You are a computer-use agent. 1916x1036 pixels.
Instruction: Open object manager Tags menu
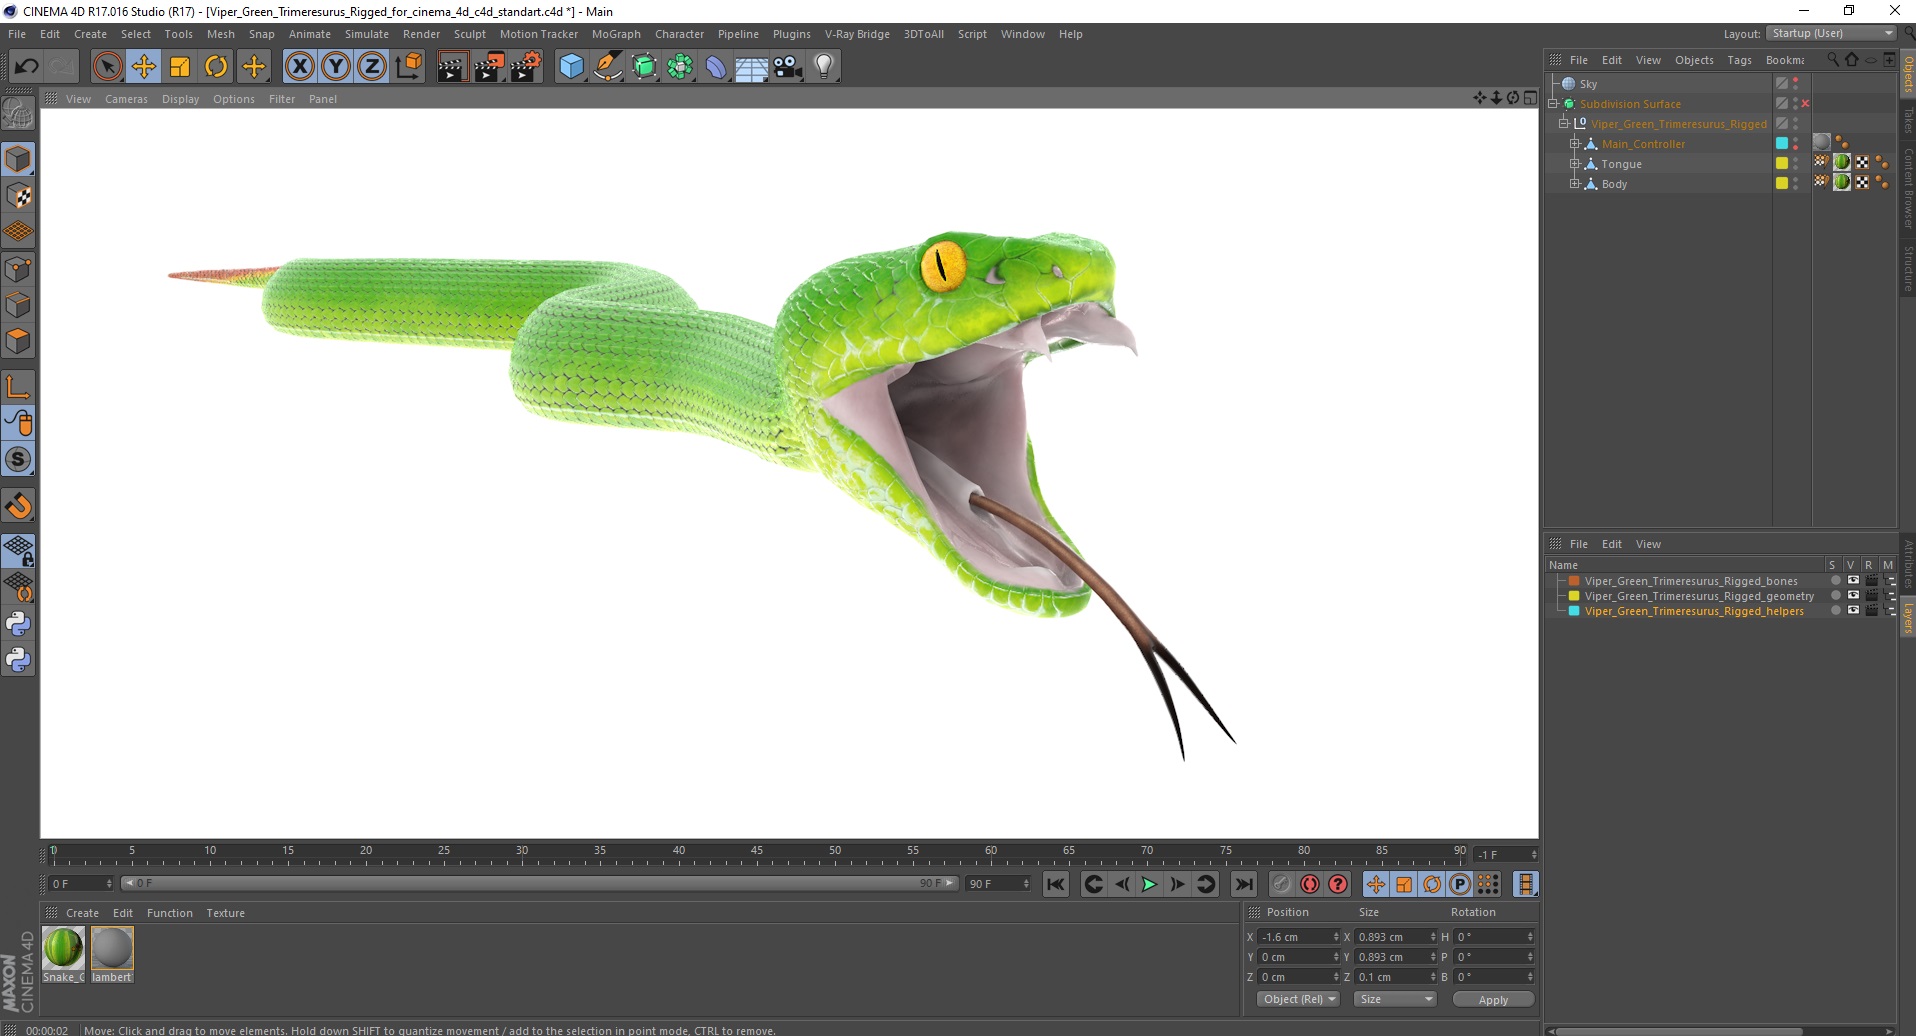click(1739, 60)
